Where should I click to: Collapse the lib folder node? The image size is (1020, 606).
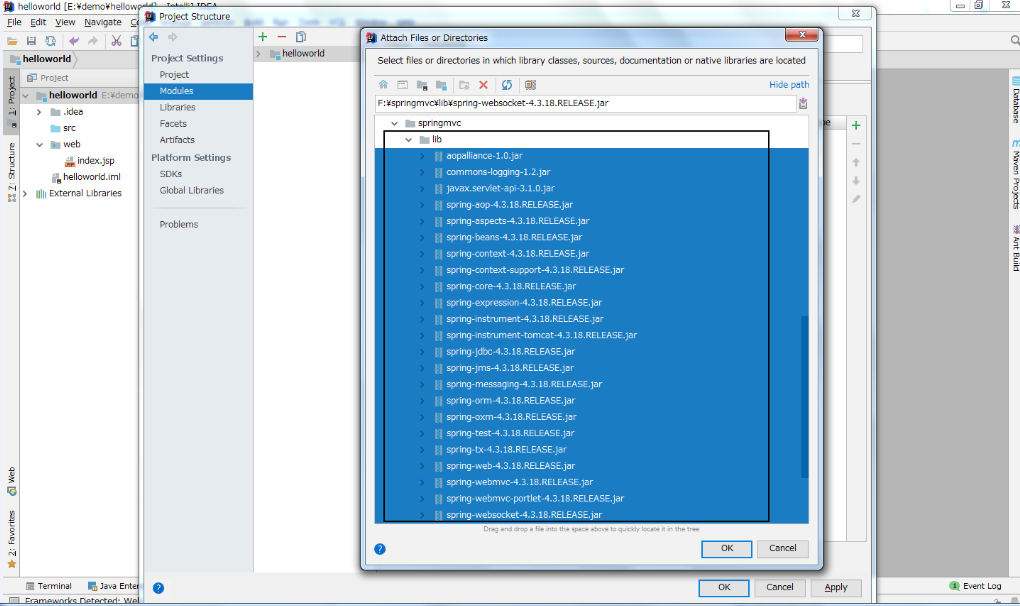(409, 140)
